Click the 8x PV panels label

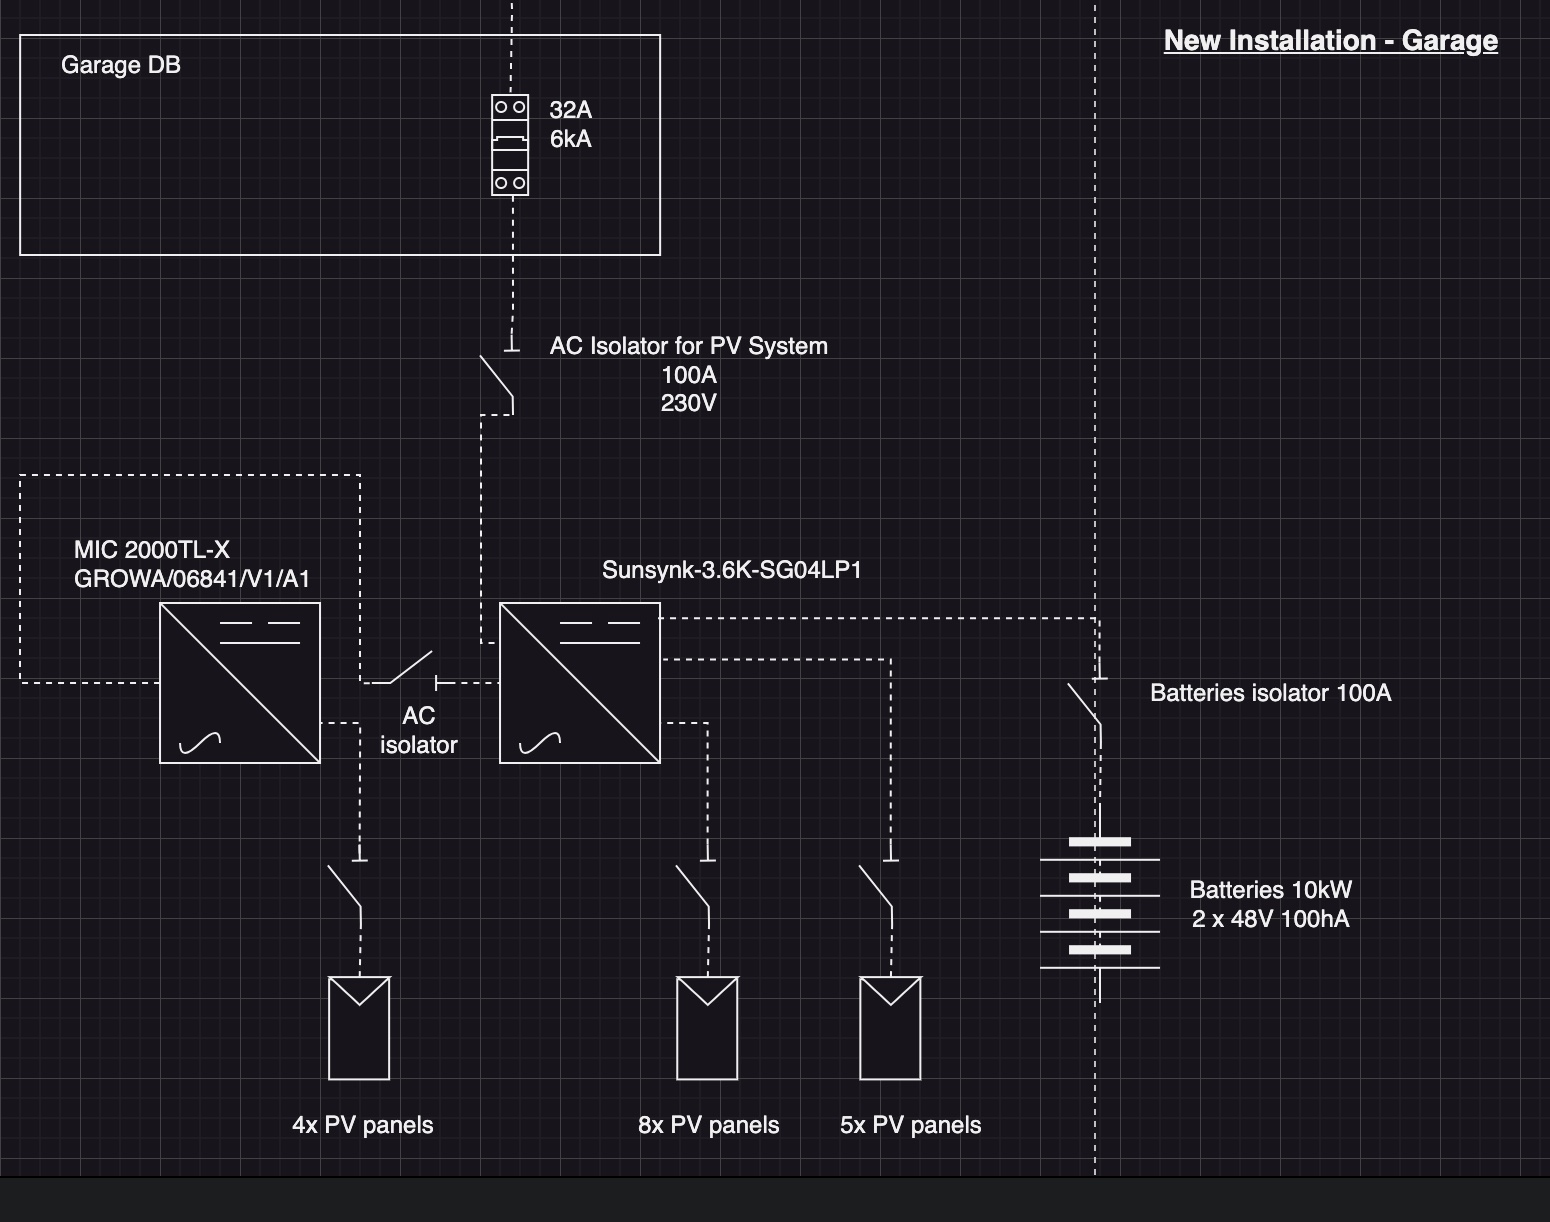coord(709,1125)
